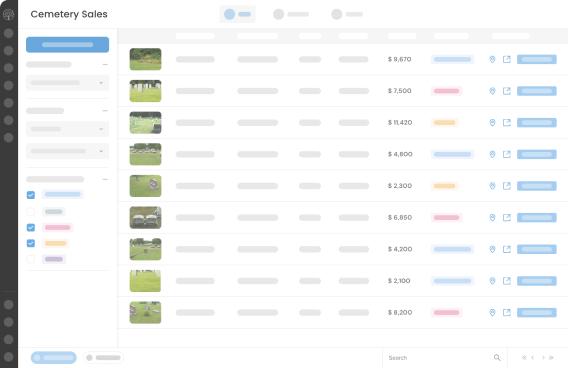Image resolution: width=568 pixels, height=368 pixels.
Task: Click the "Cemetery Sales" page title
Action: (x=69, y=14)
